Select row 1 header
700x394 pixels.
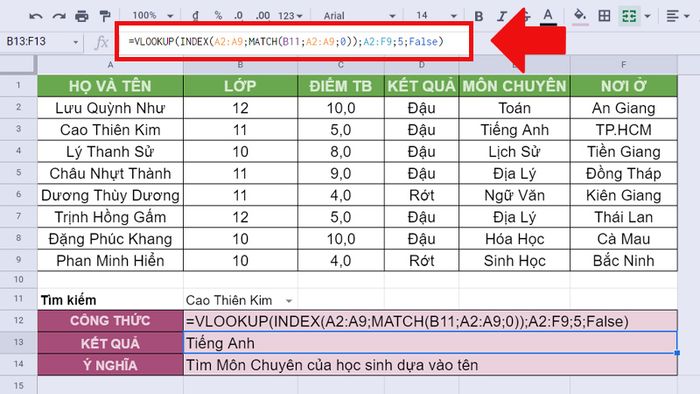click(18, 85)
